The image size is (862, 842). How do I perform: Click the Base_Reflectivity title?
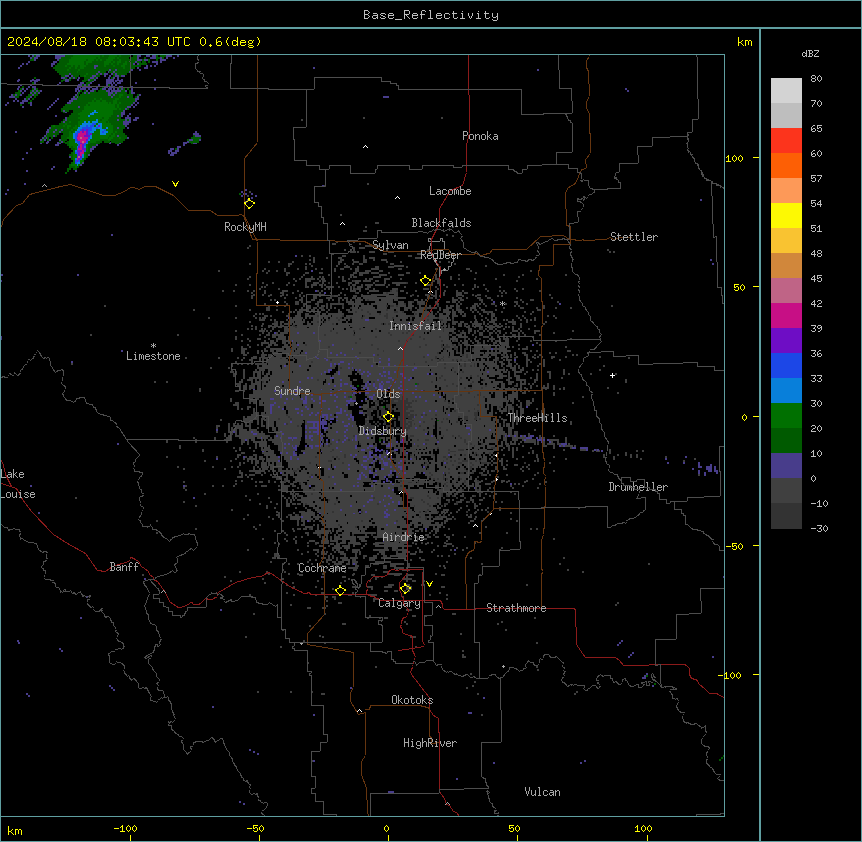(x=430, y=15)
